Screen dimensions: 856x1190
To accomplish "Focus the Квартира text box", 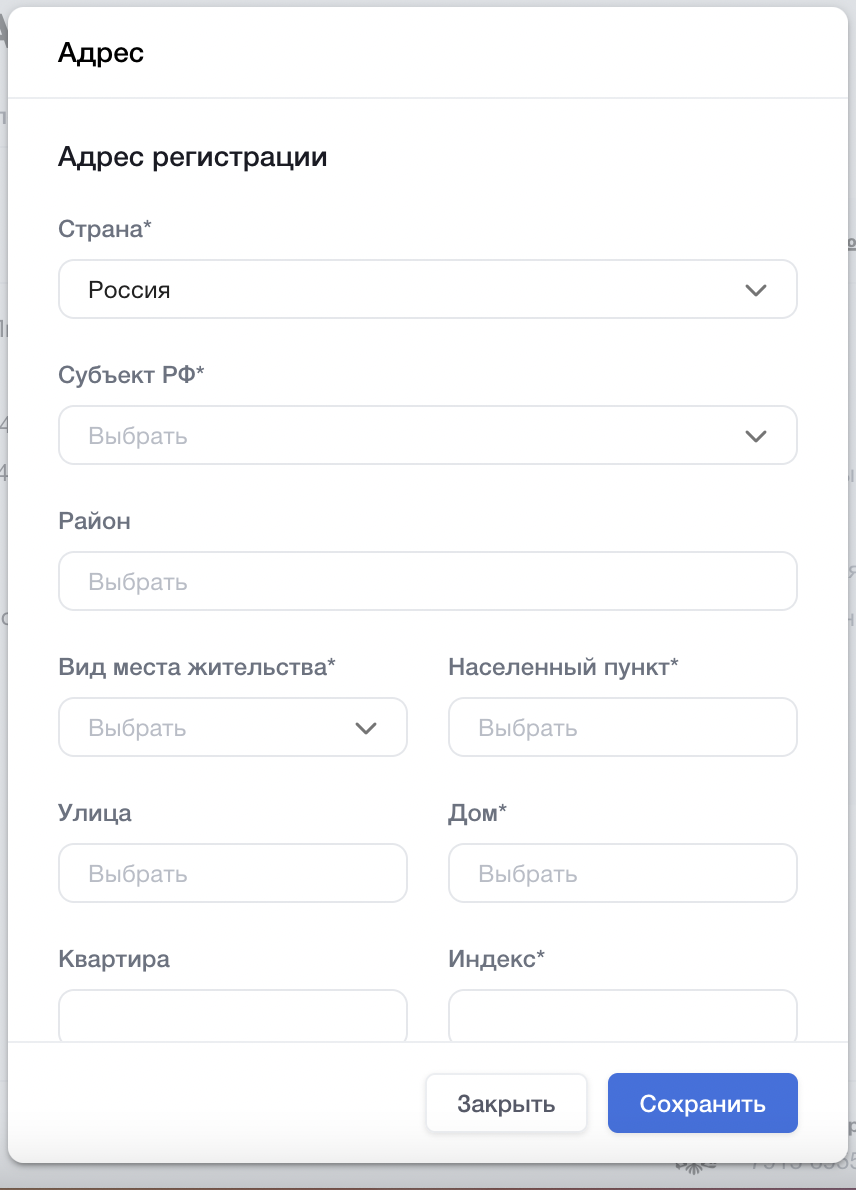I will pyautogui.click(x=232, y=1015).
